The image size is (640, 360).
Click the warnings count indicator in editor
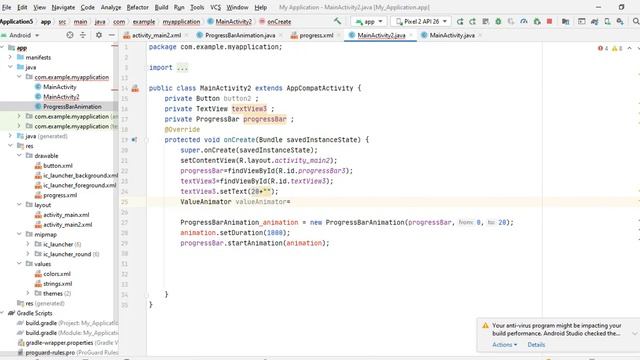617,48
